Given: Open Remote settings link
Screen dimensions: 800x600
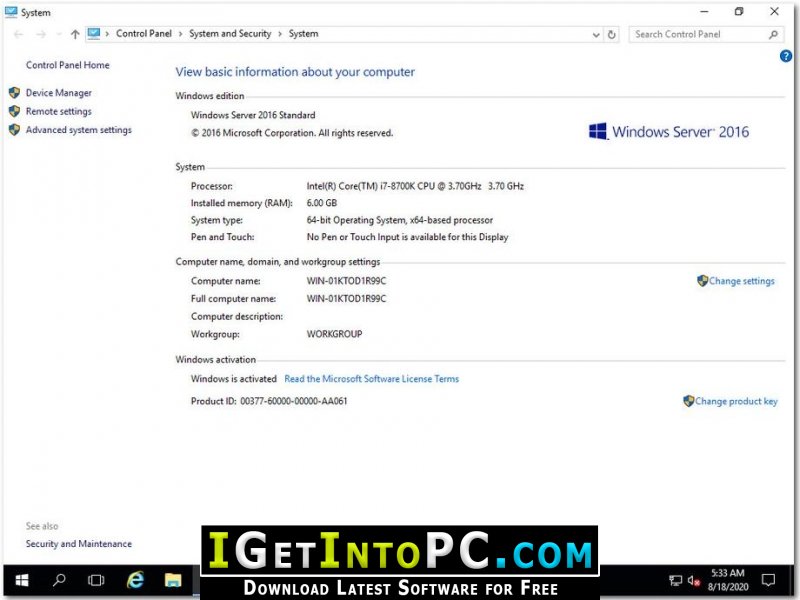Looking at the screenshot, I should click(59, 111).
